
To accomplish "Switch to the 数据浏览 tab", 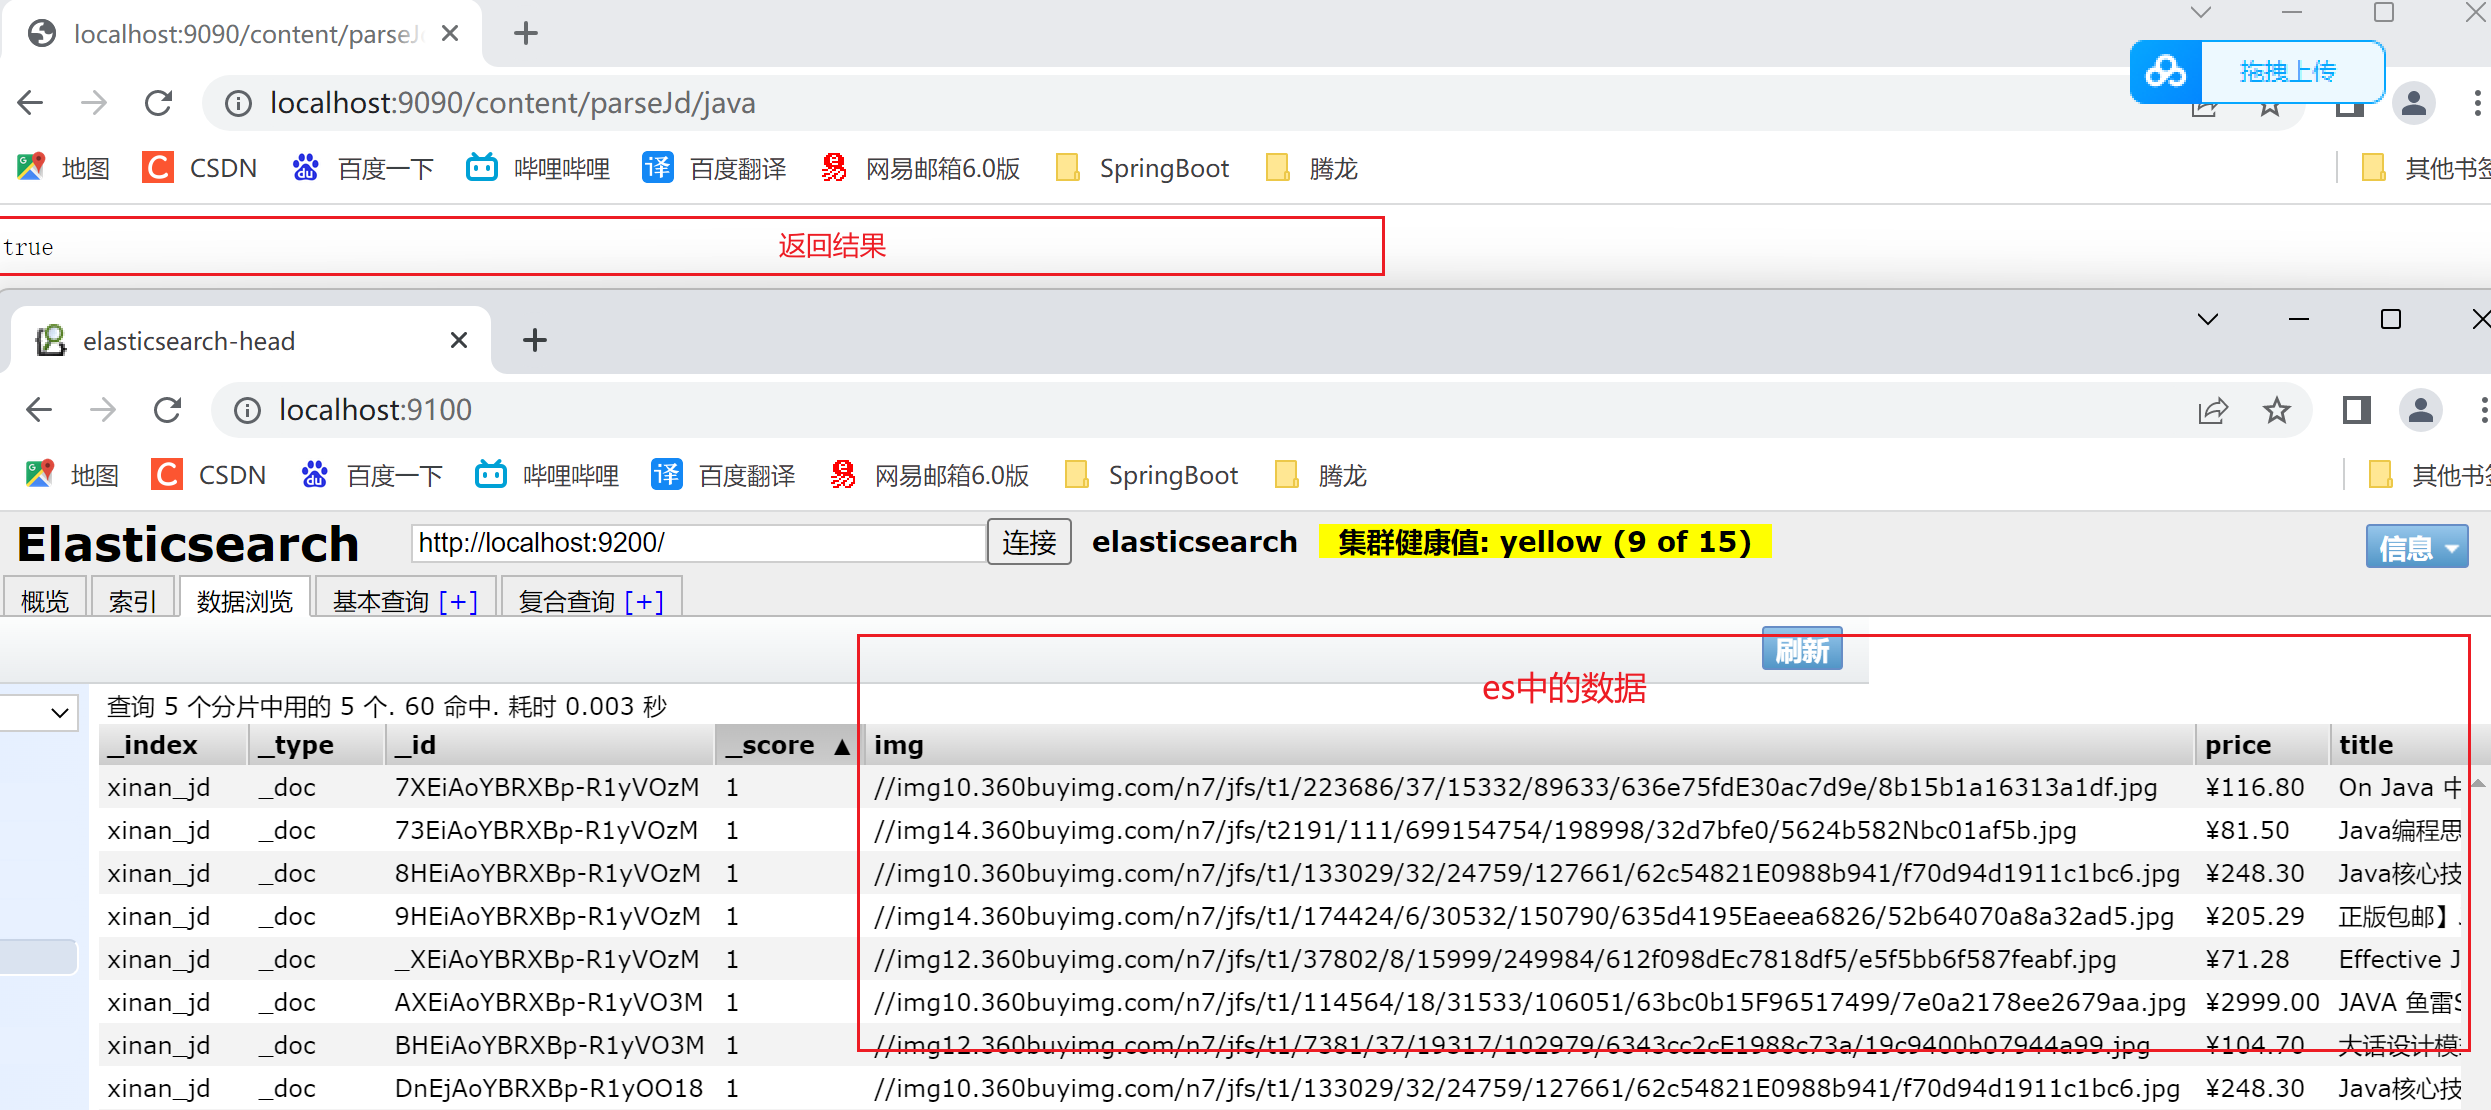I will pyautogui.click(x=245, y=600).
